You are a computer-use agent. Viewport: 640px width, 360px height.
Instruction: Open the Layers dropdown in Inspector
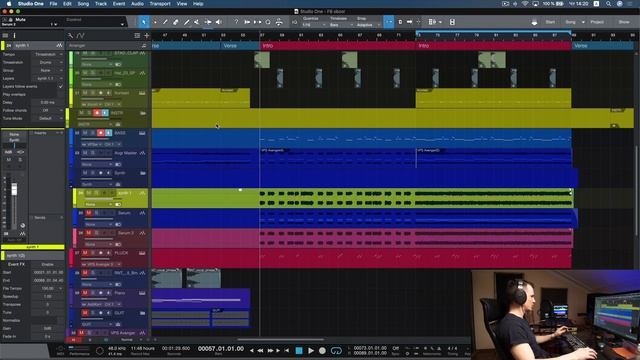click(x=48, y=78)
